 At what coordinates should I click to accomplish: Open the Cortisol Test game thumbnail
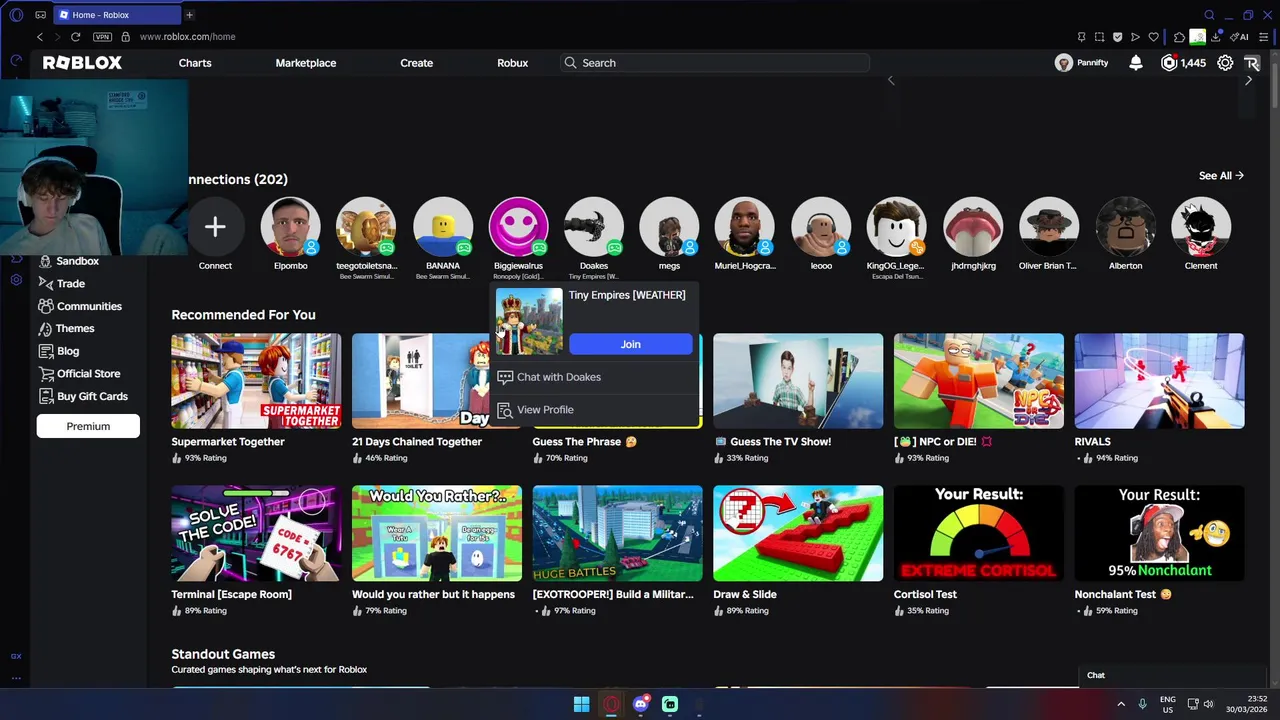point(979,533)
